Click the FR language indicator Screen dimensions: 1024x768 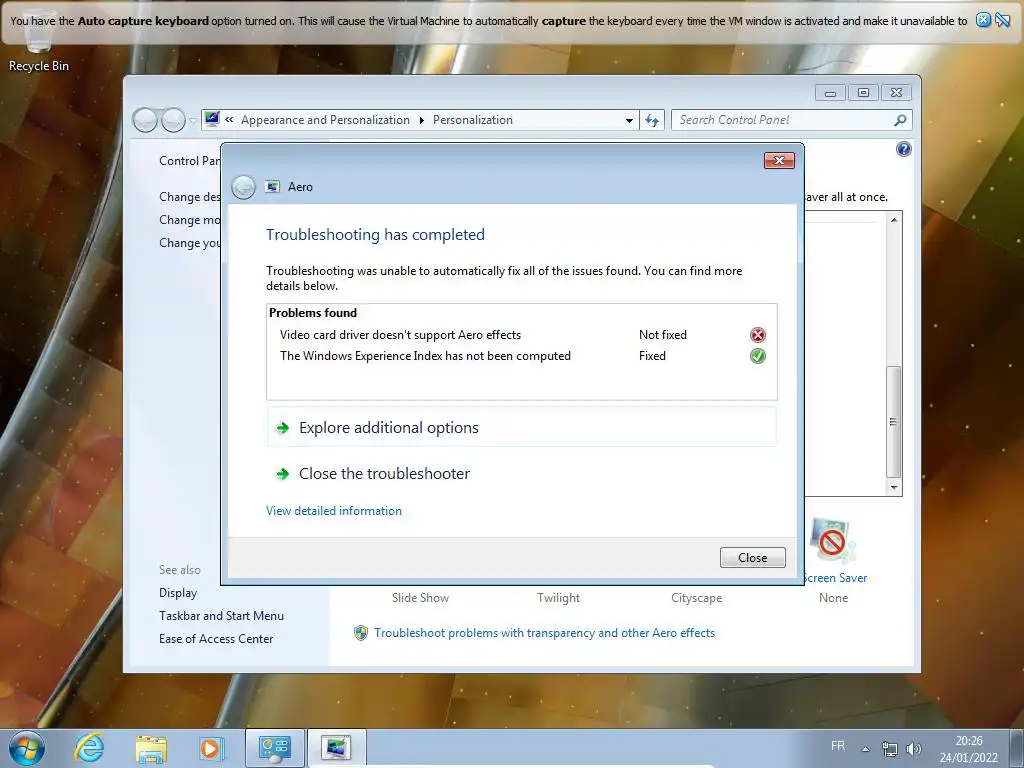[838, 746]
